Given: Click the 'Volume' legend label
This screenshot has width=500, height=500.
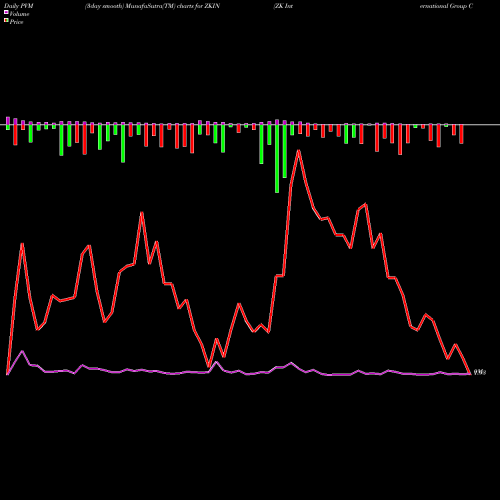Looking at the screenshot, I should pos(19,14).
